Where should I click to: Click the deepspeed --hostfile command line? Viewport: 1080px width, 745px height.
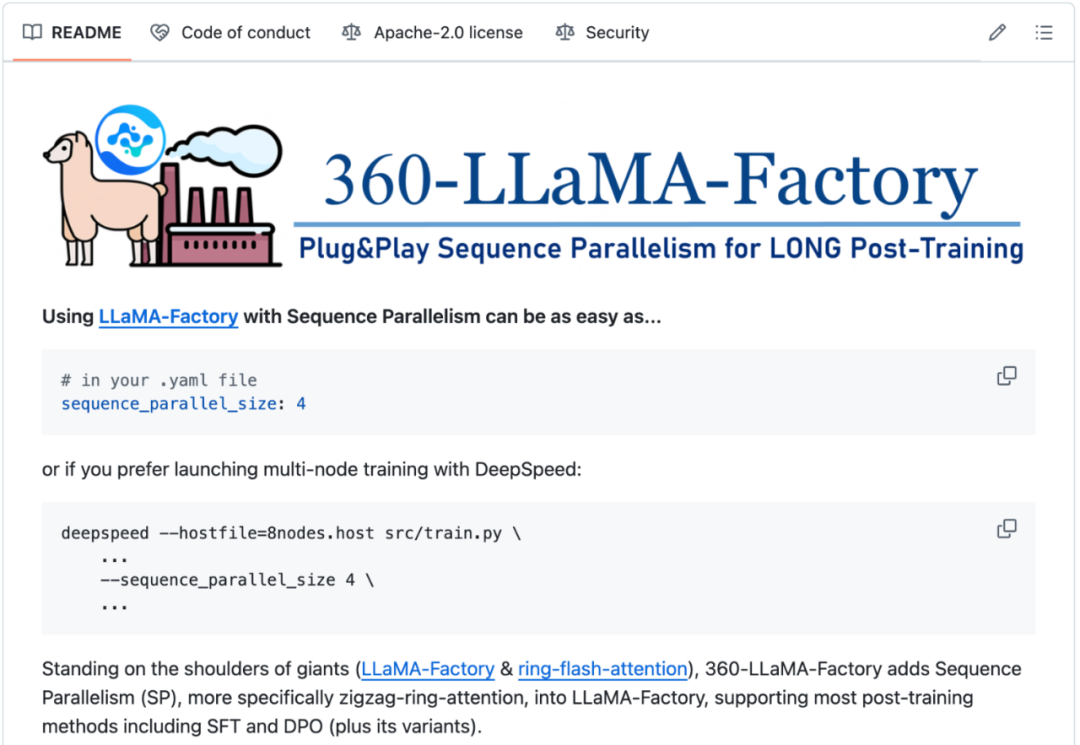tap(290, 533)
